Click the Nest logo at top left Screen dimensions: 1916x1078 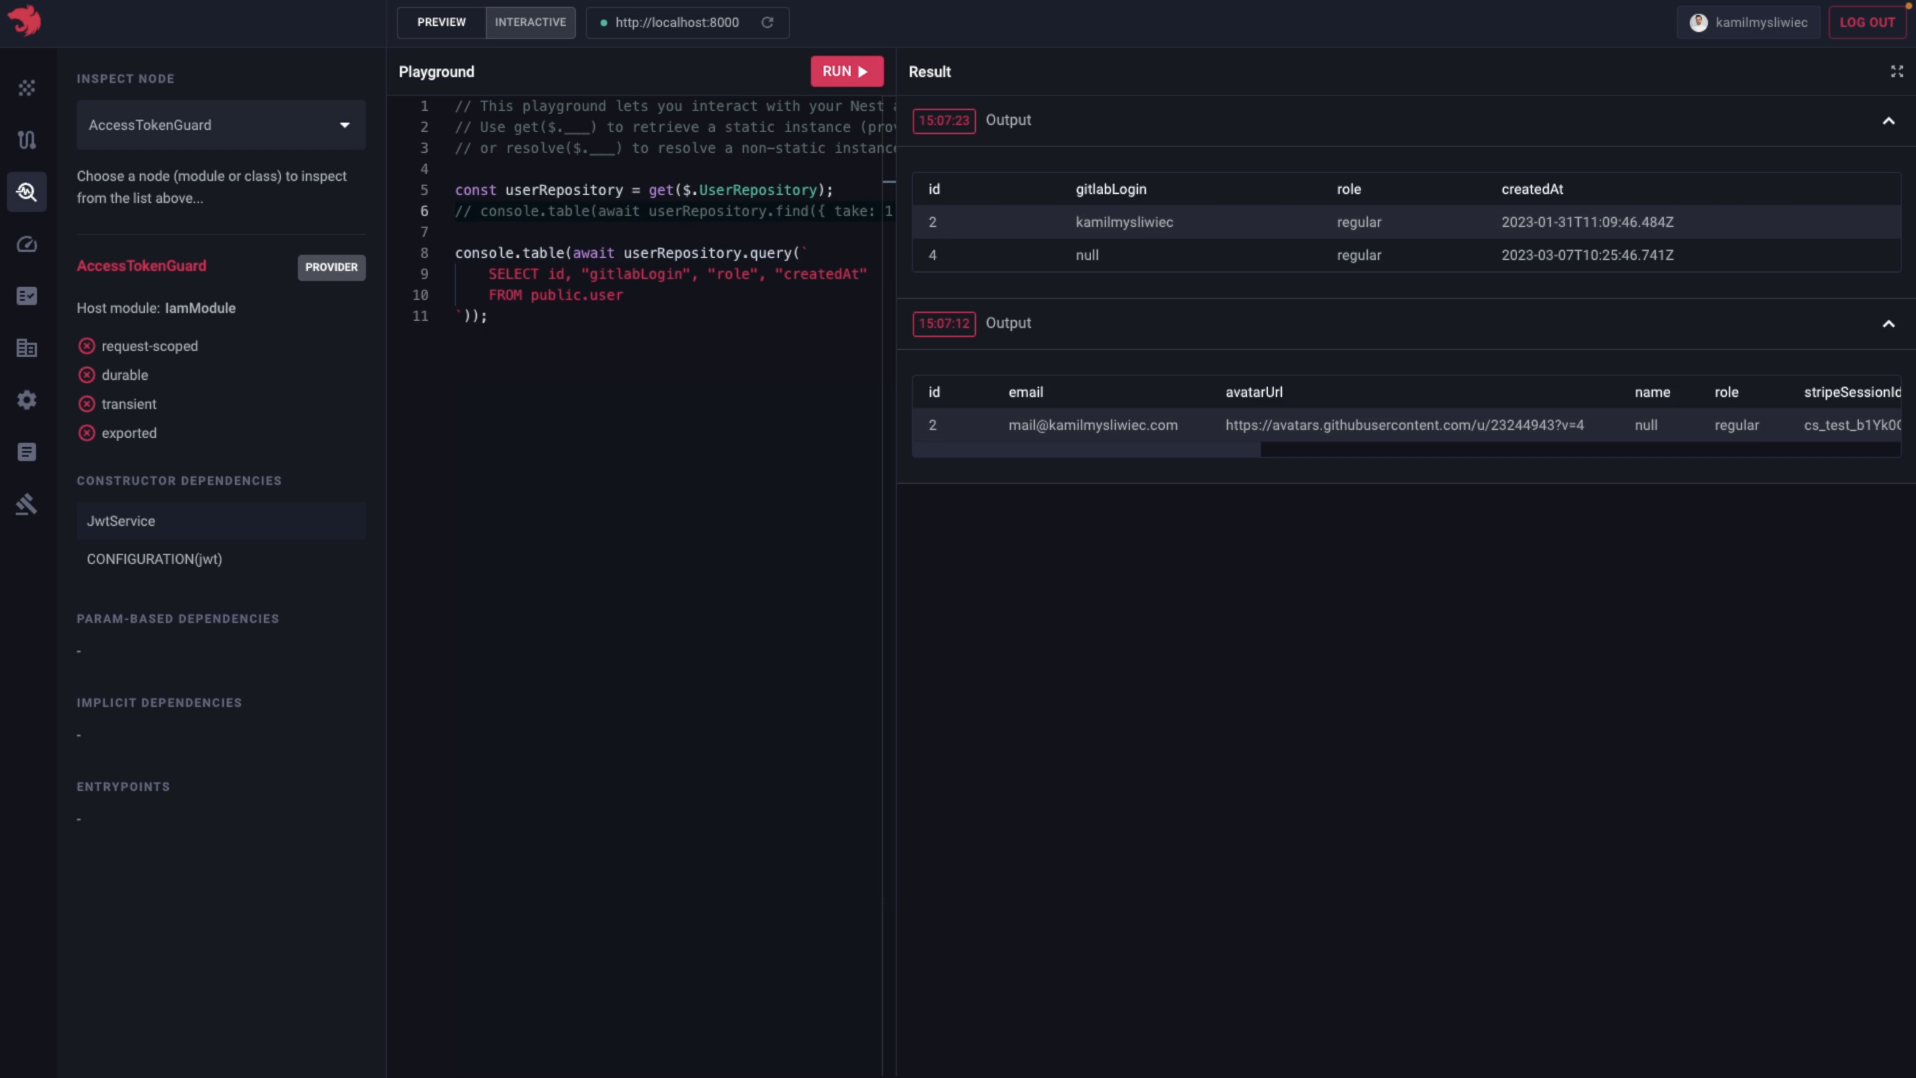(x=25, y=20)
